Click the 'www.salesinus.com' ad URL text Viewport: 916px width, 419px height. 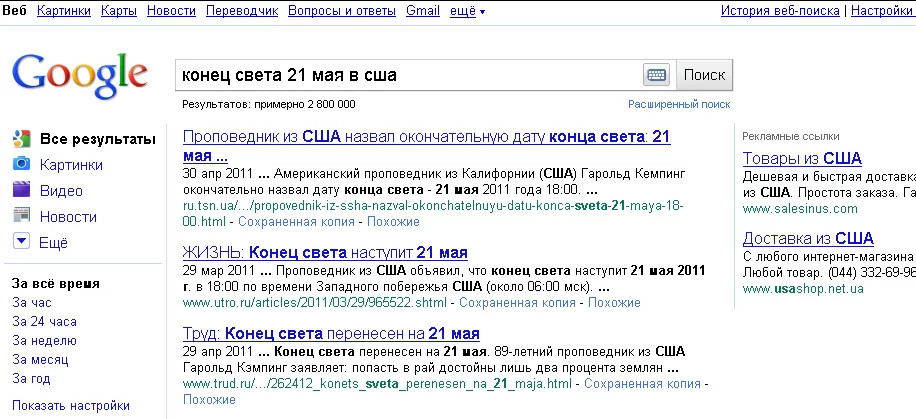[800, 209]
